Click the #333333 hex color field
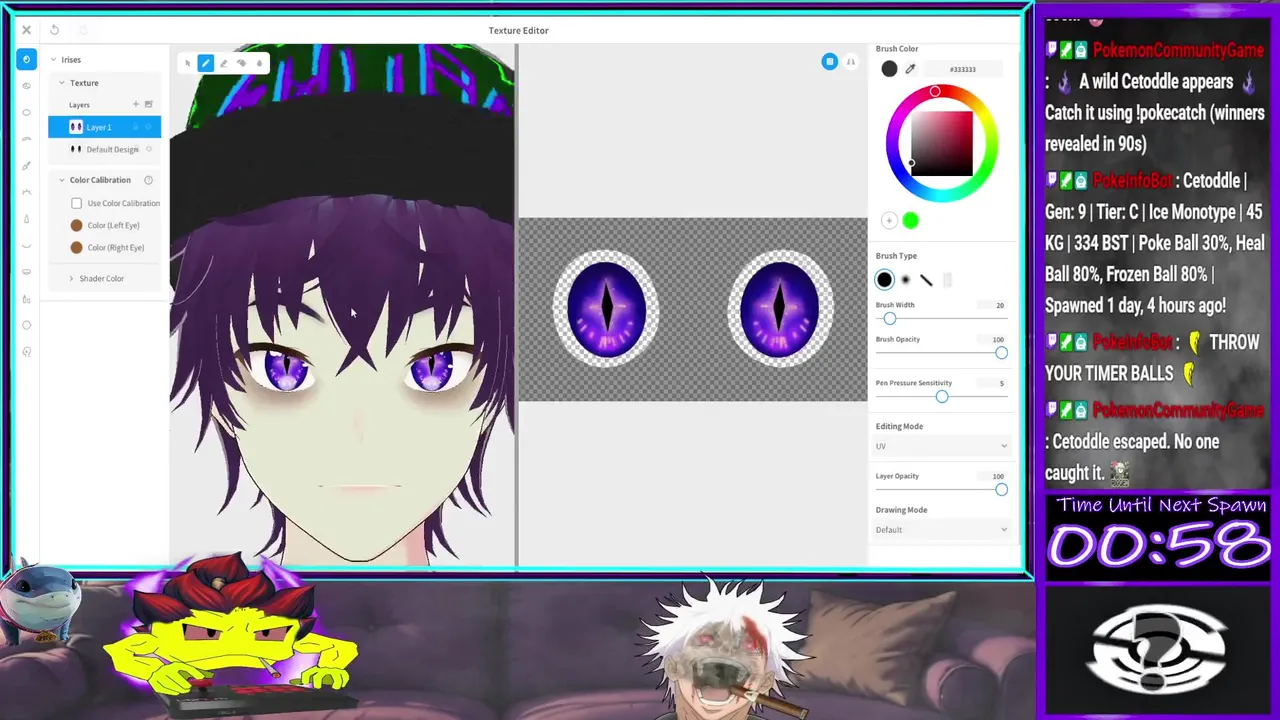 point(963,69)
